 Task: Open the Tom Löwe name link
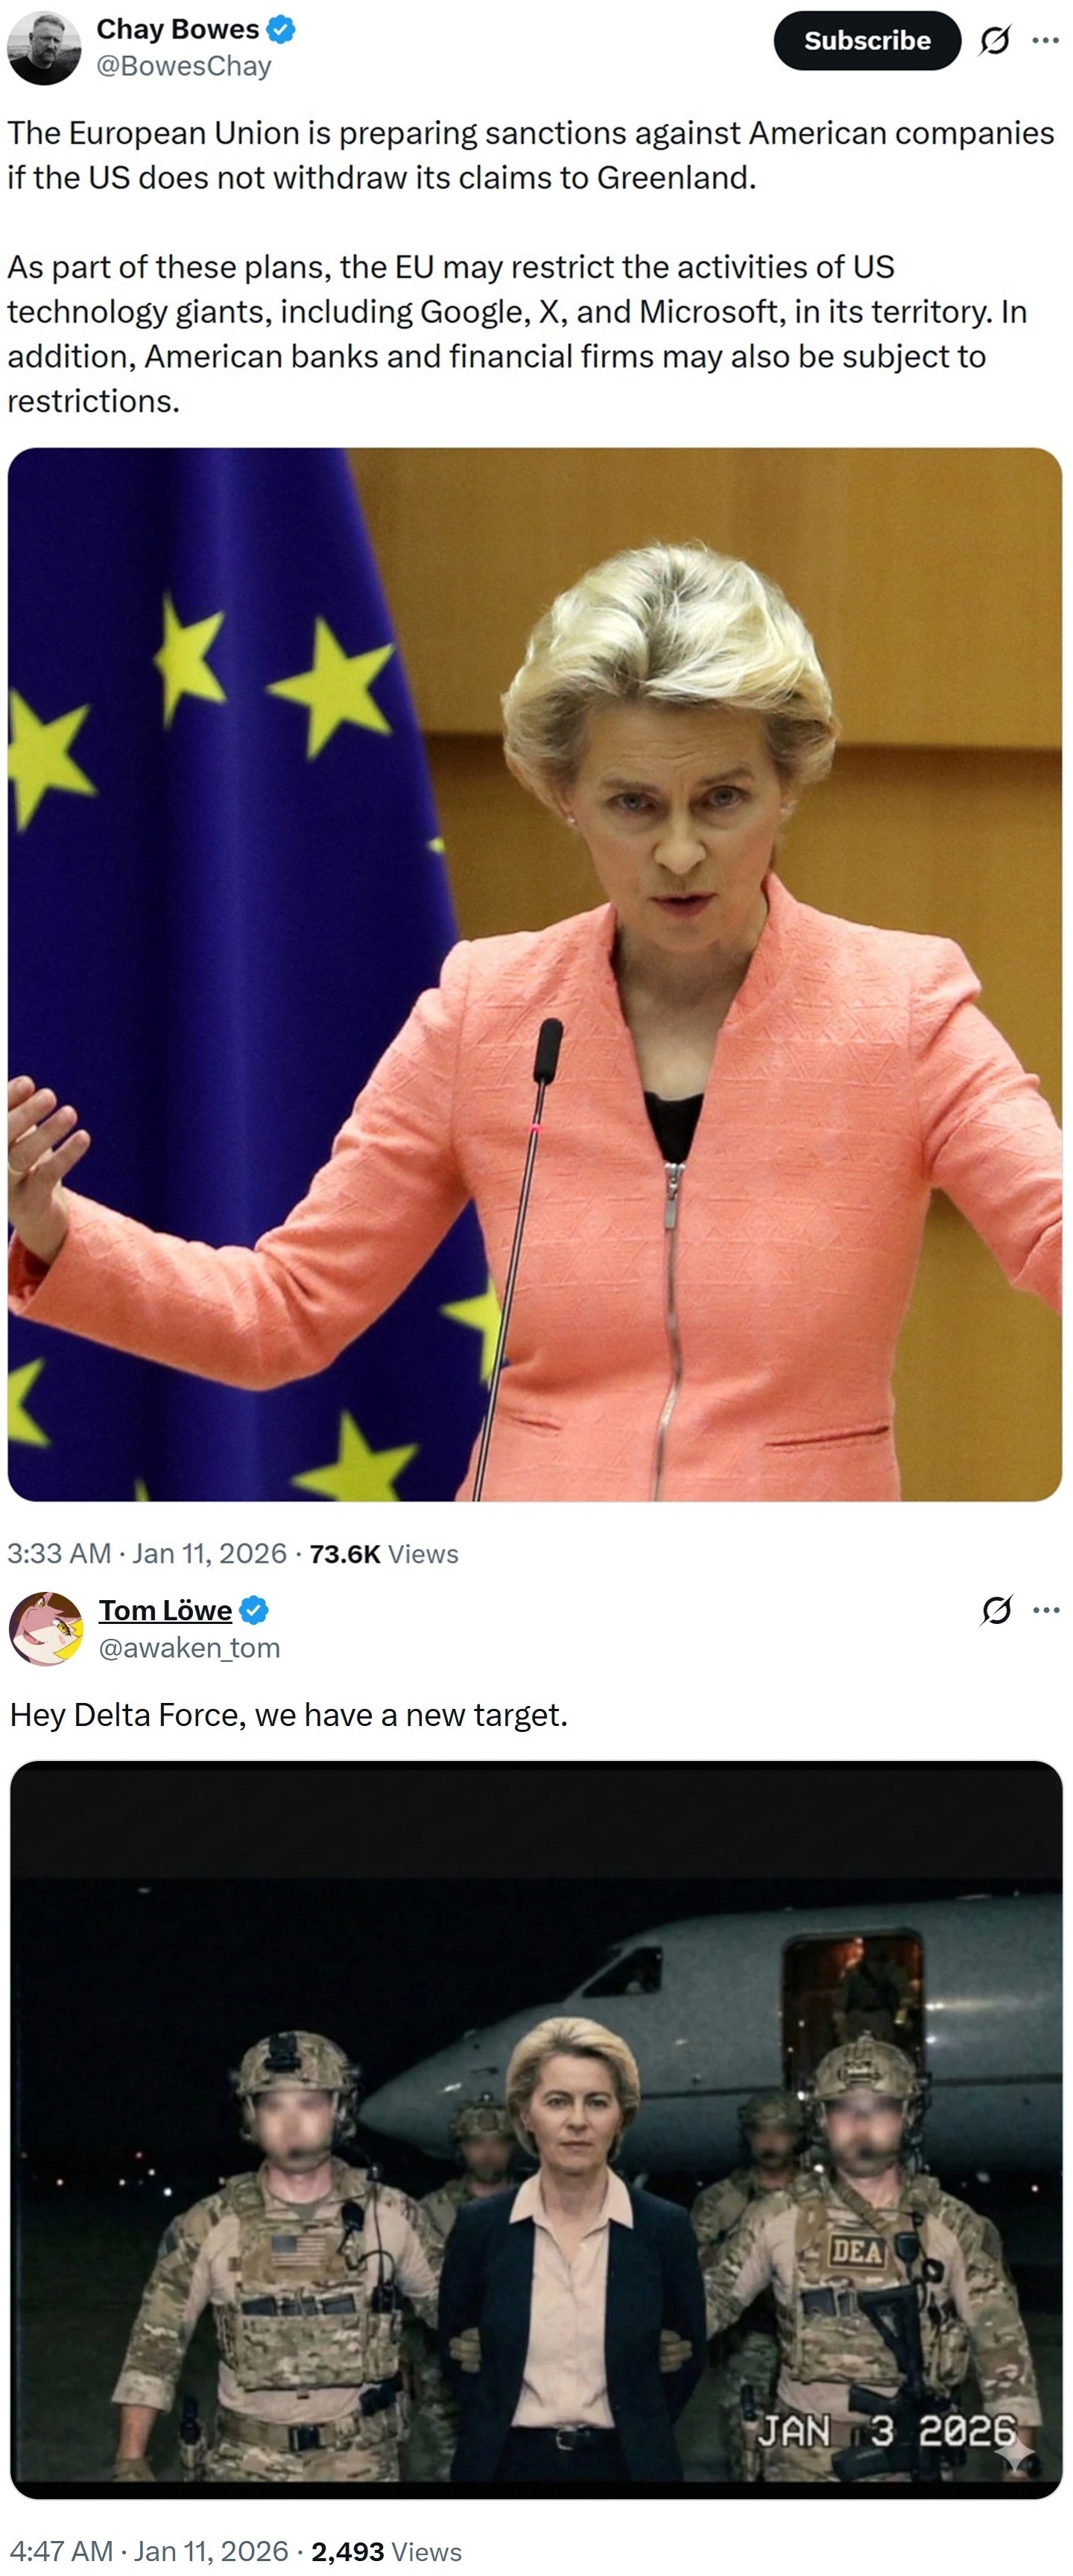(165, 1610)
